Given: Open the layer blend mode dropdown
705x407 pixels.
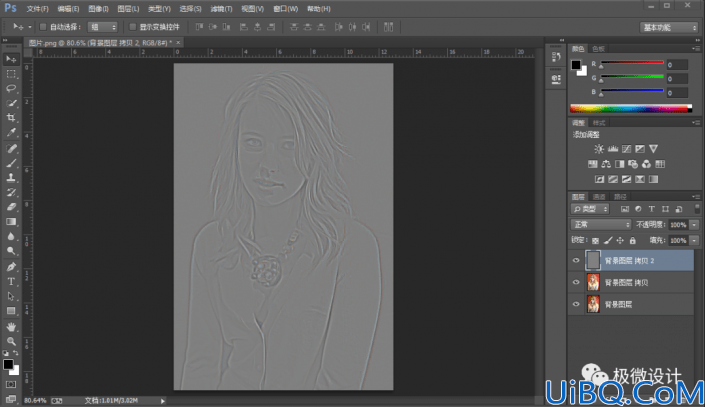Looking at the screenshot, I should [x=601, y=224].
